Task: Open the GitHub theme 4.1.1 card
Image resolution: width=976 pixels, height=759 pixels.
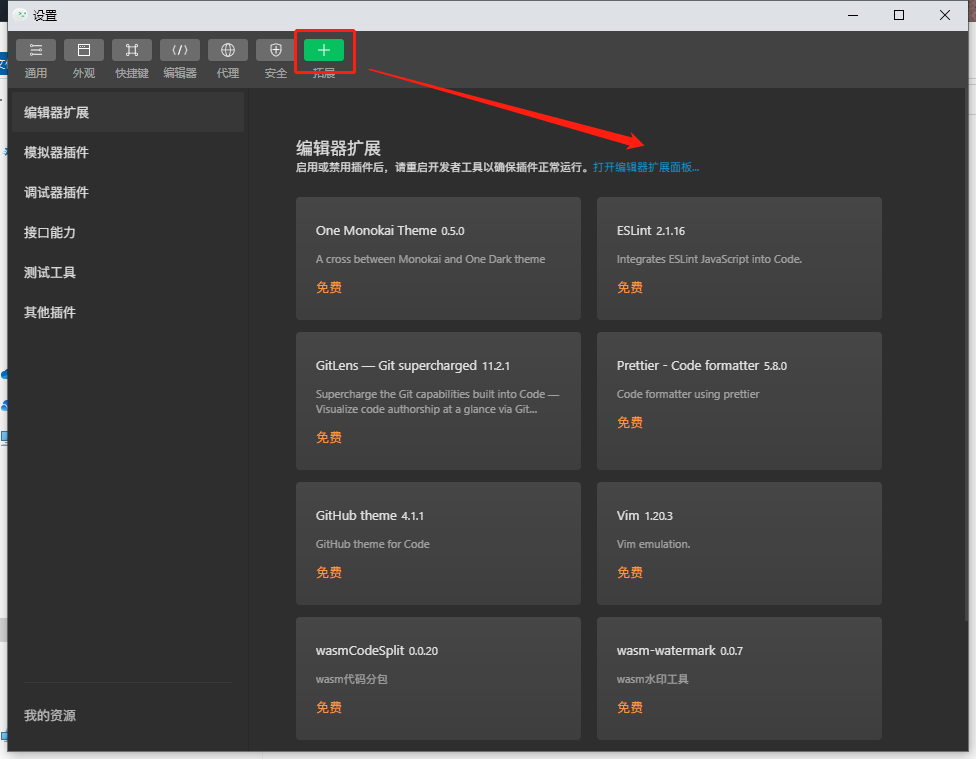Action: (438, 544)
